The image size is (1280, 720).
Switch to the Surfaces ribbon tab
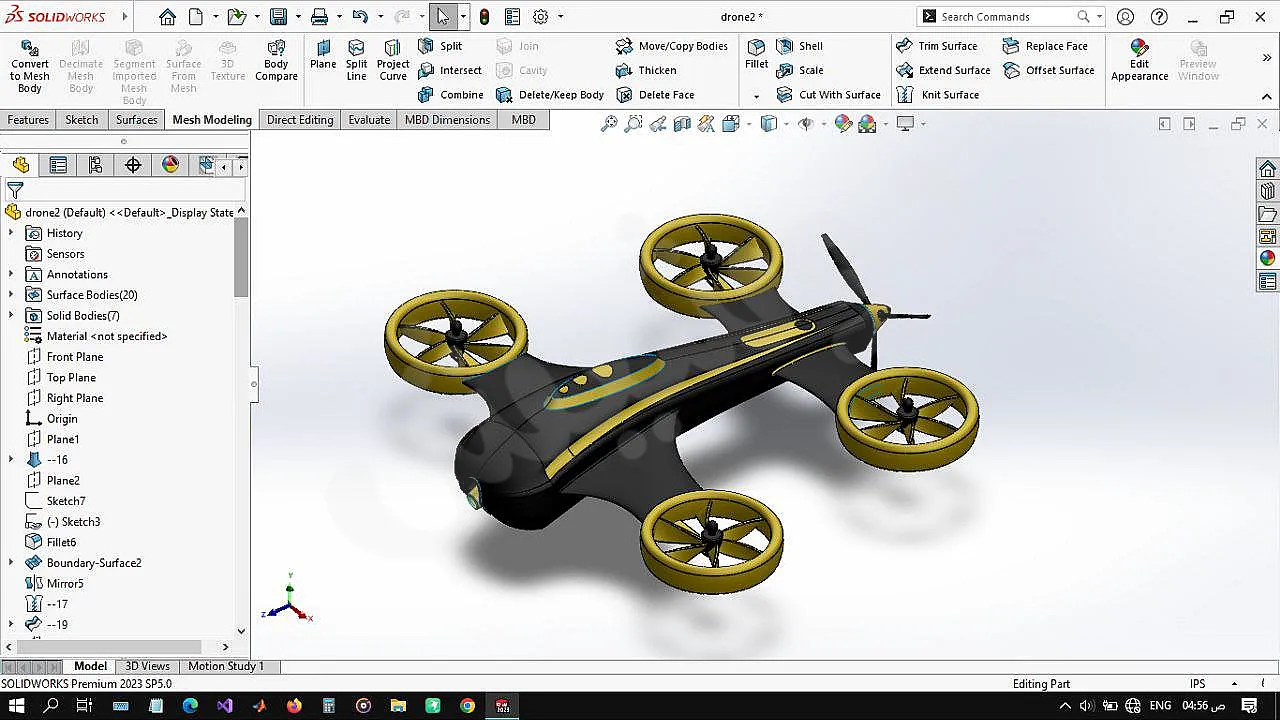pos(137,120)
